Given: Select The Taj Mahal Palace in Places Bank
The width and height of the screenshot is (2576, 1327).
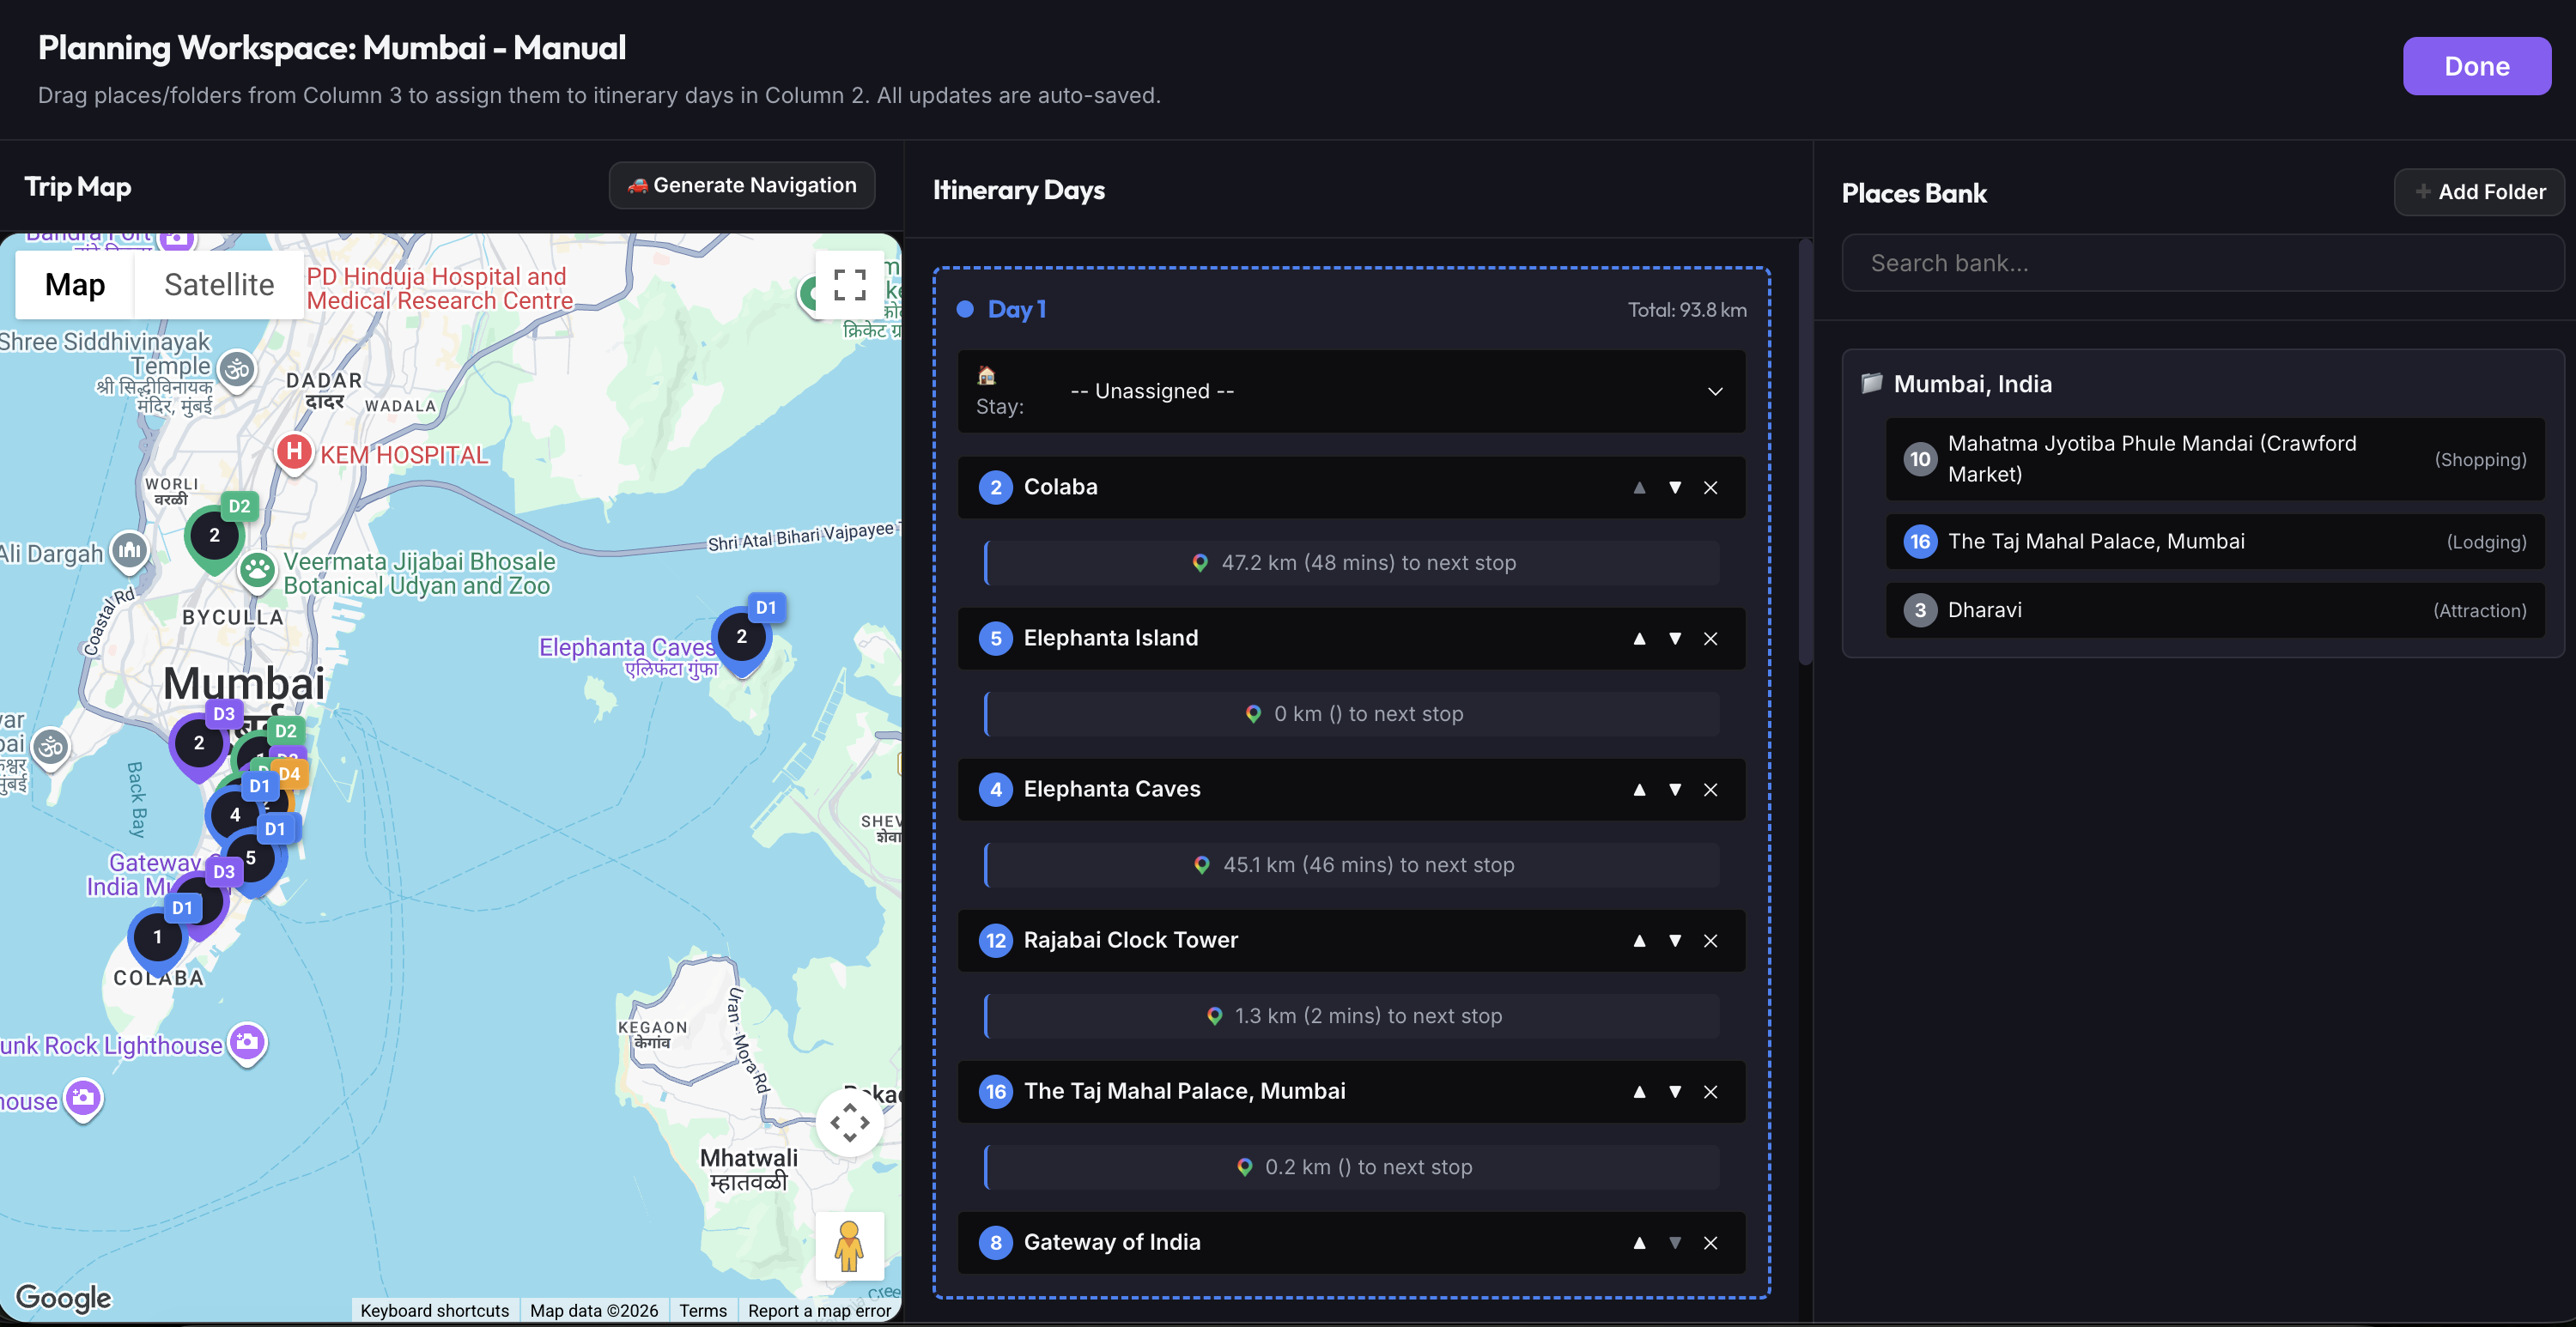Looking at the screenshot, I should [x=2215, y=541].
